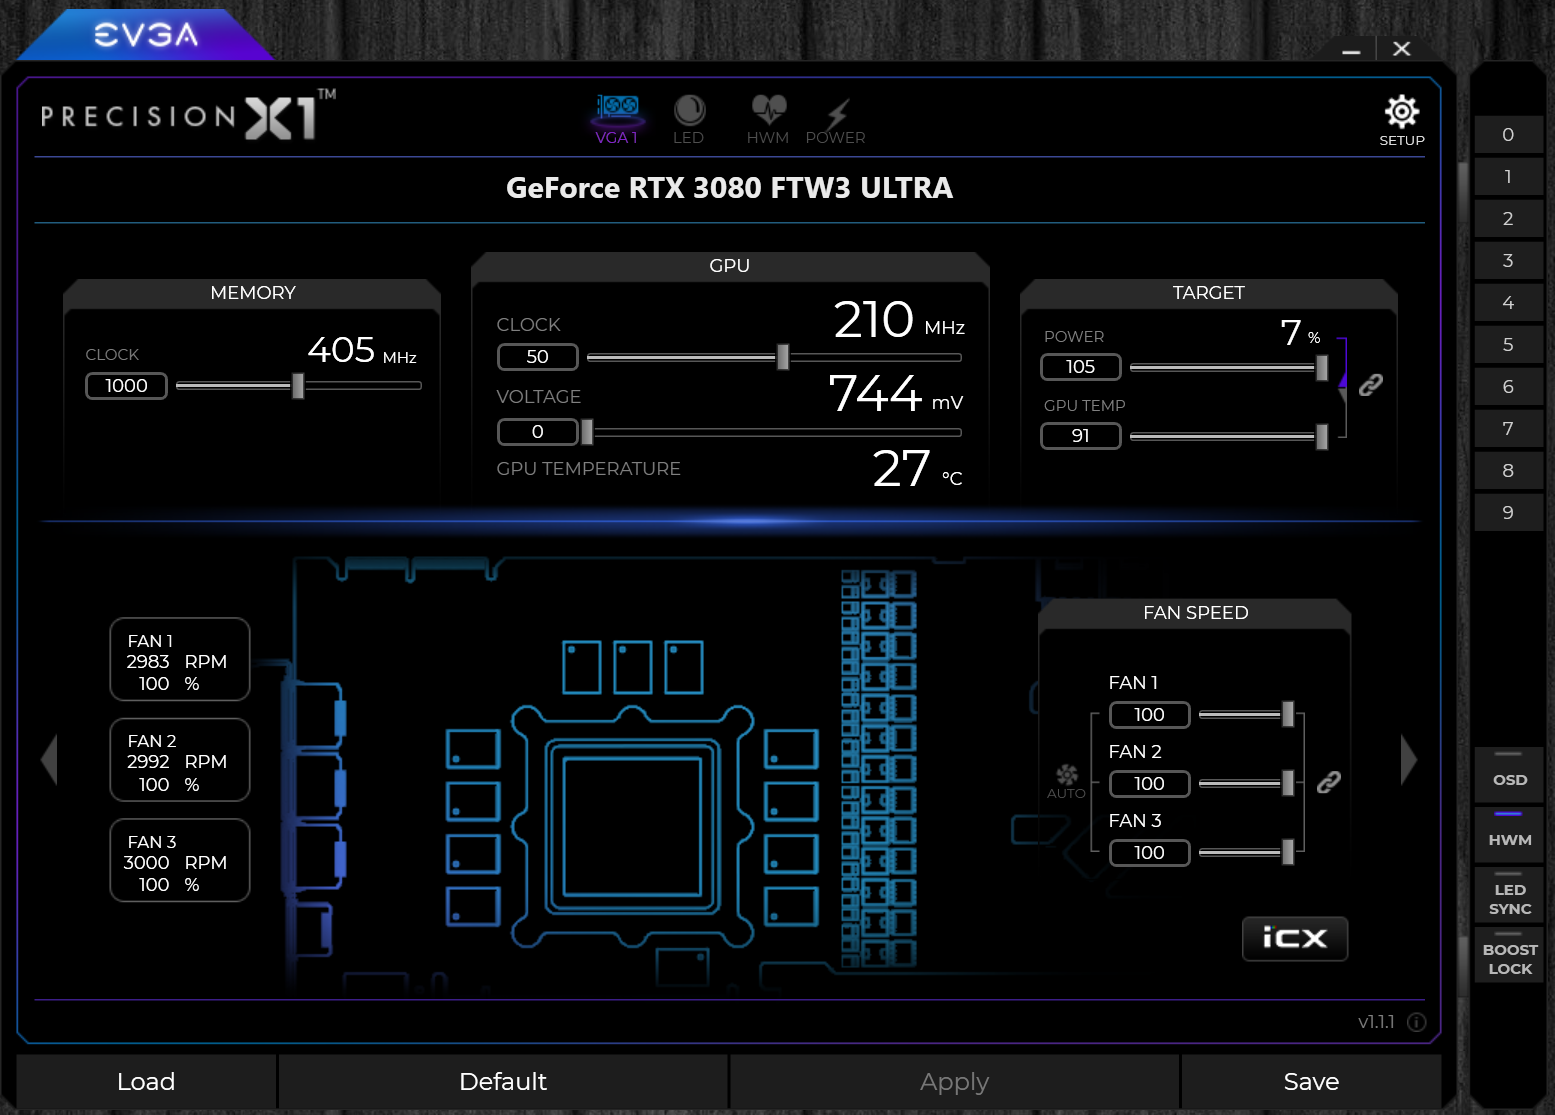Select profile slot 9
Screen dimensions: 1555x1115
pyautogui.click(x=1508, y=513)
